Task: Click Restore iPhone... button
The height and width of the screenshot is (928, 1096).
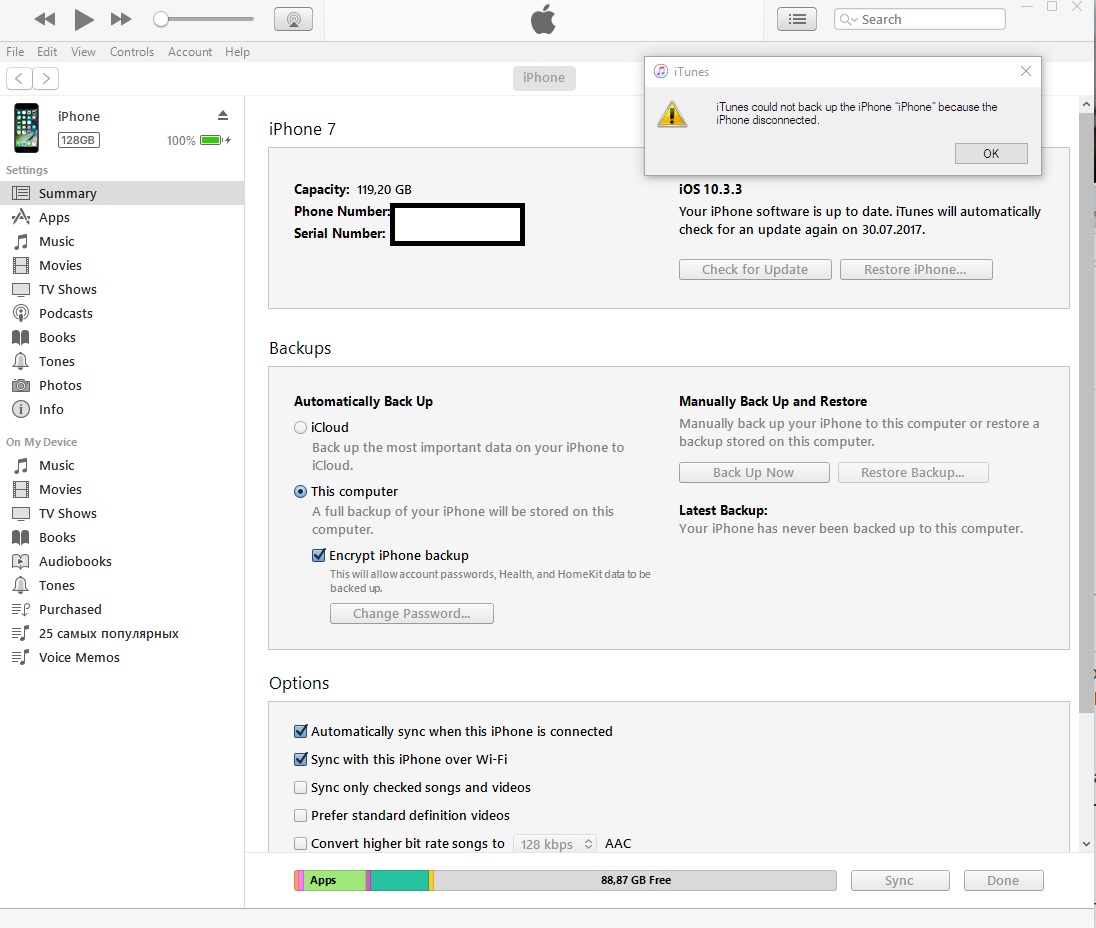Action: pyautogui.click(x=916, y=270)
